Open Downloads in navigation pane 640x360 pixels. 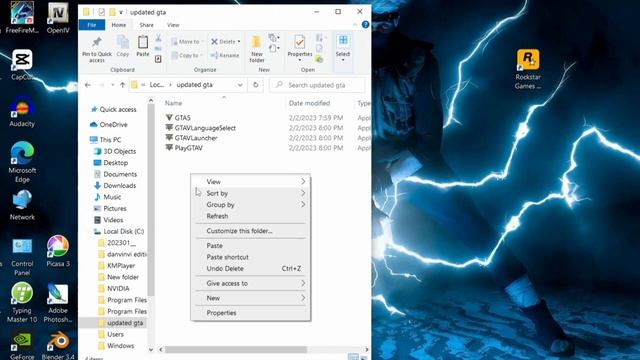click(x=115, y=185)
